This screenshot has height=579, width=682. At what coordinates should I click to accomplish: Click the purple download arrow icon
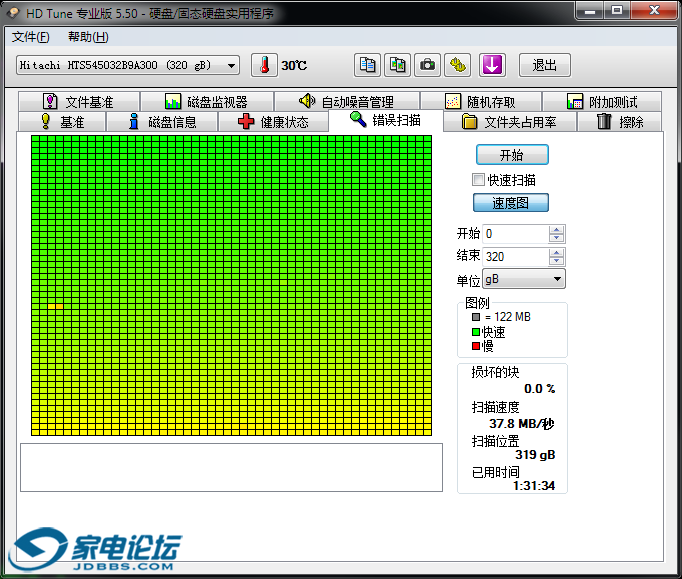tap(492, 65)
